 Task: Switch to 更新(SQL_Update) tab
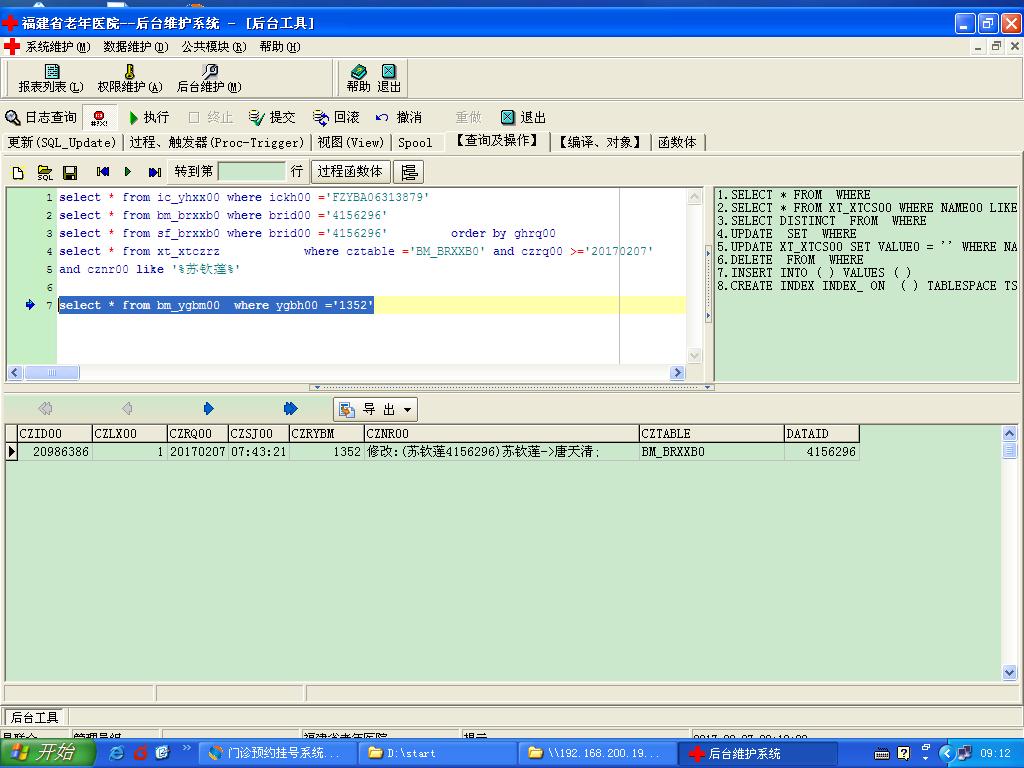pyautogui.click(x=61, y=143)
